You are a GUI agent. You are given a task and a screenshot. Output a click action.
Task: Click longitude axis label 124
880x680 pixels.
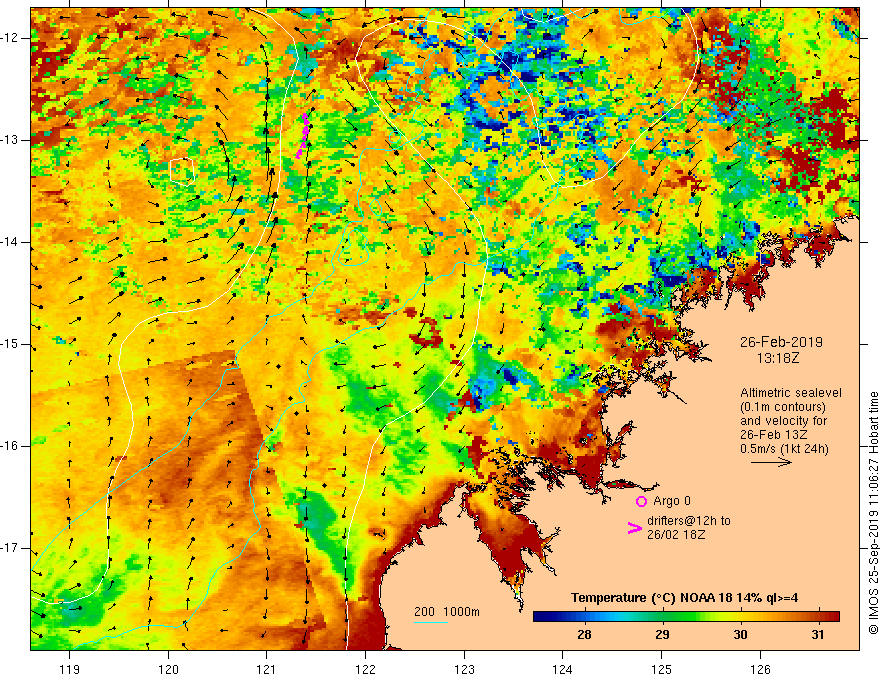coord(563,669)
